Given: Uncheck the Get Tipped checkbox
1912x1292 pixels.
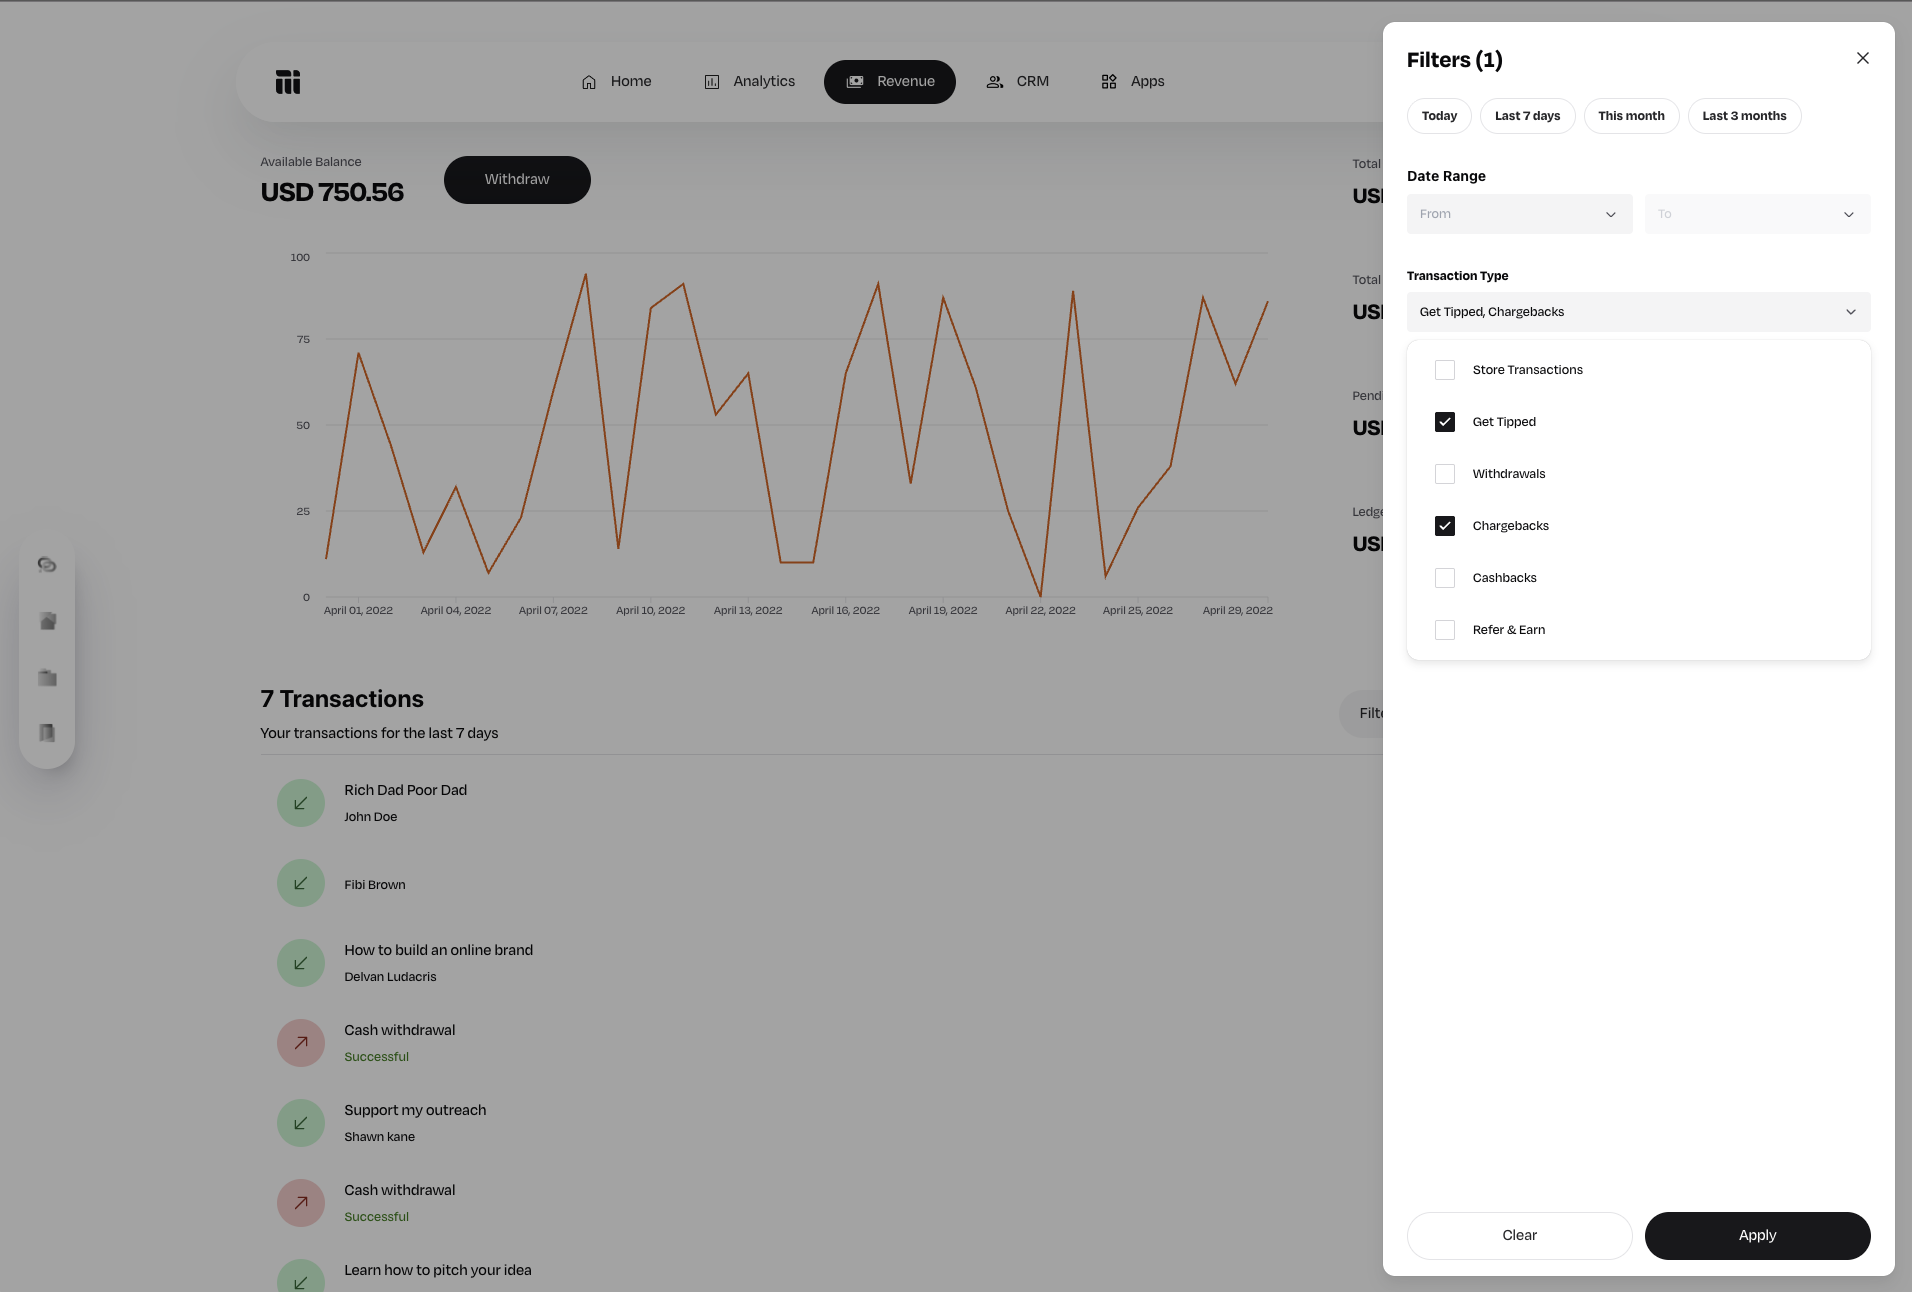Looking at the screenshot, I should pos(1445,422).
